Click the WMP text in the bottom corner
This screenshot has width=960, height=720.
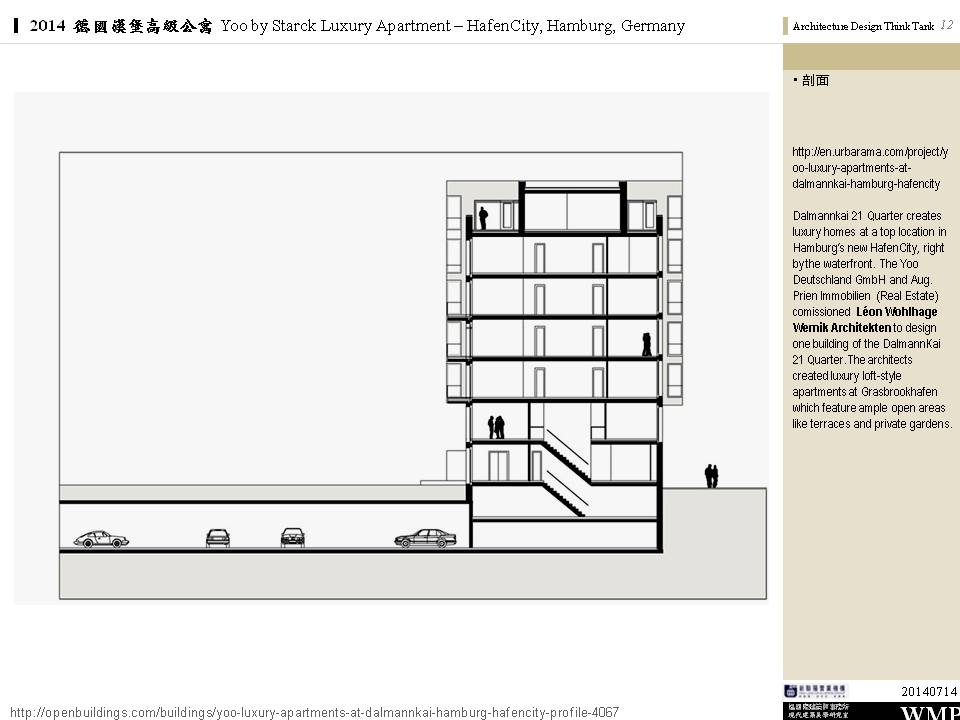930,712
